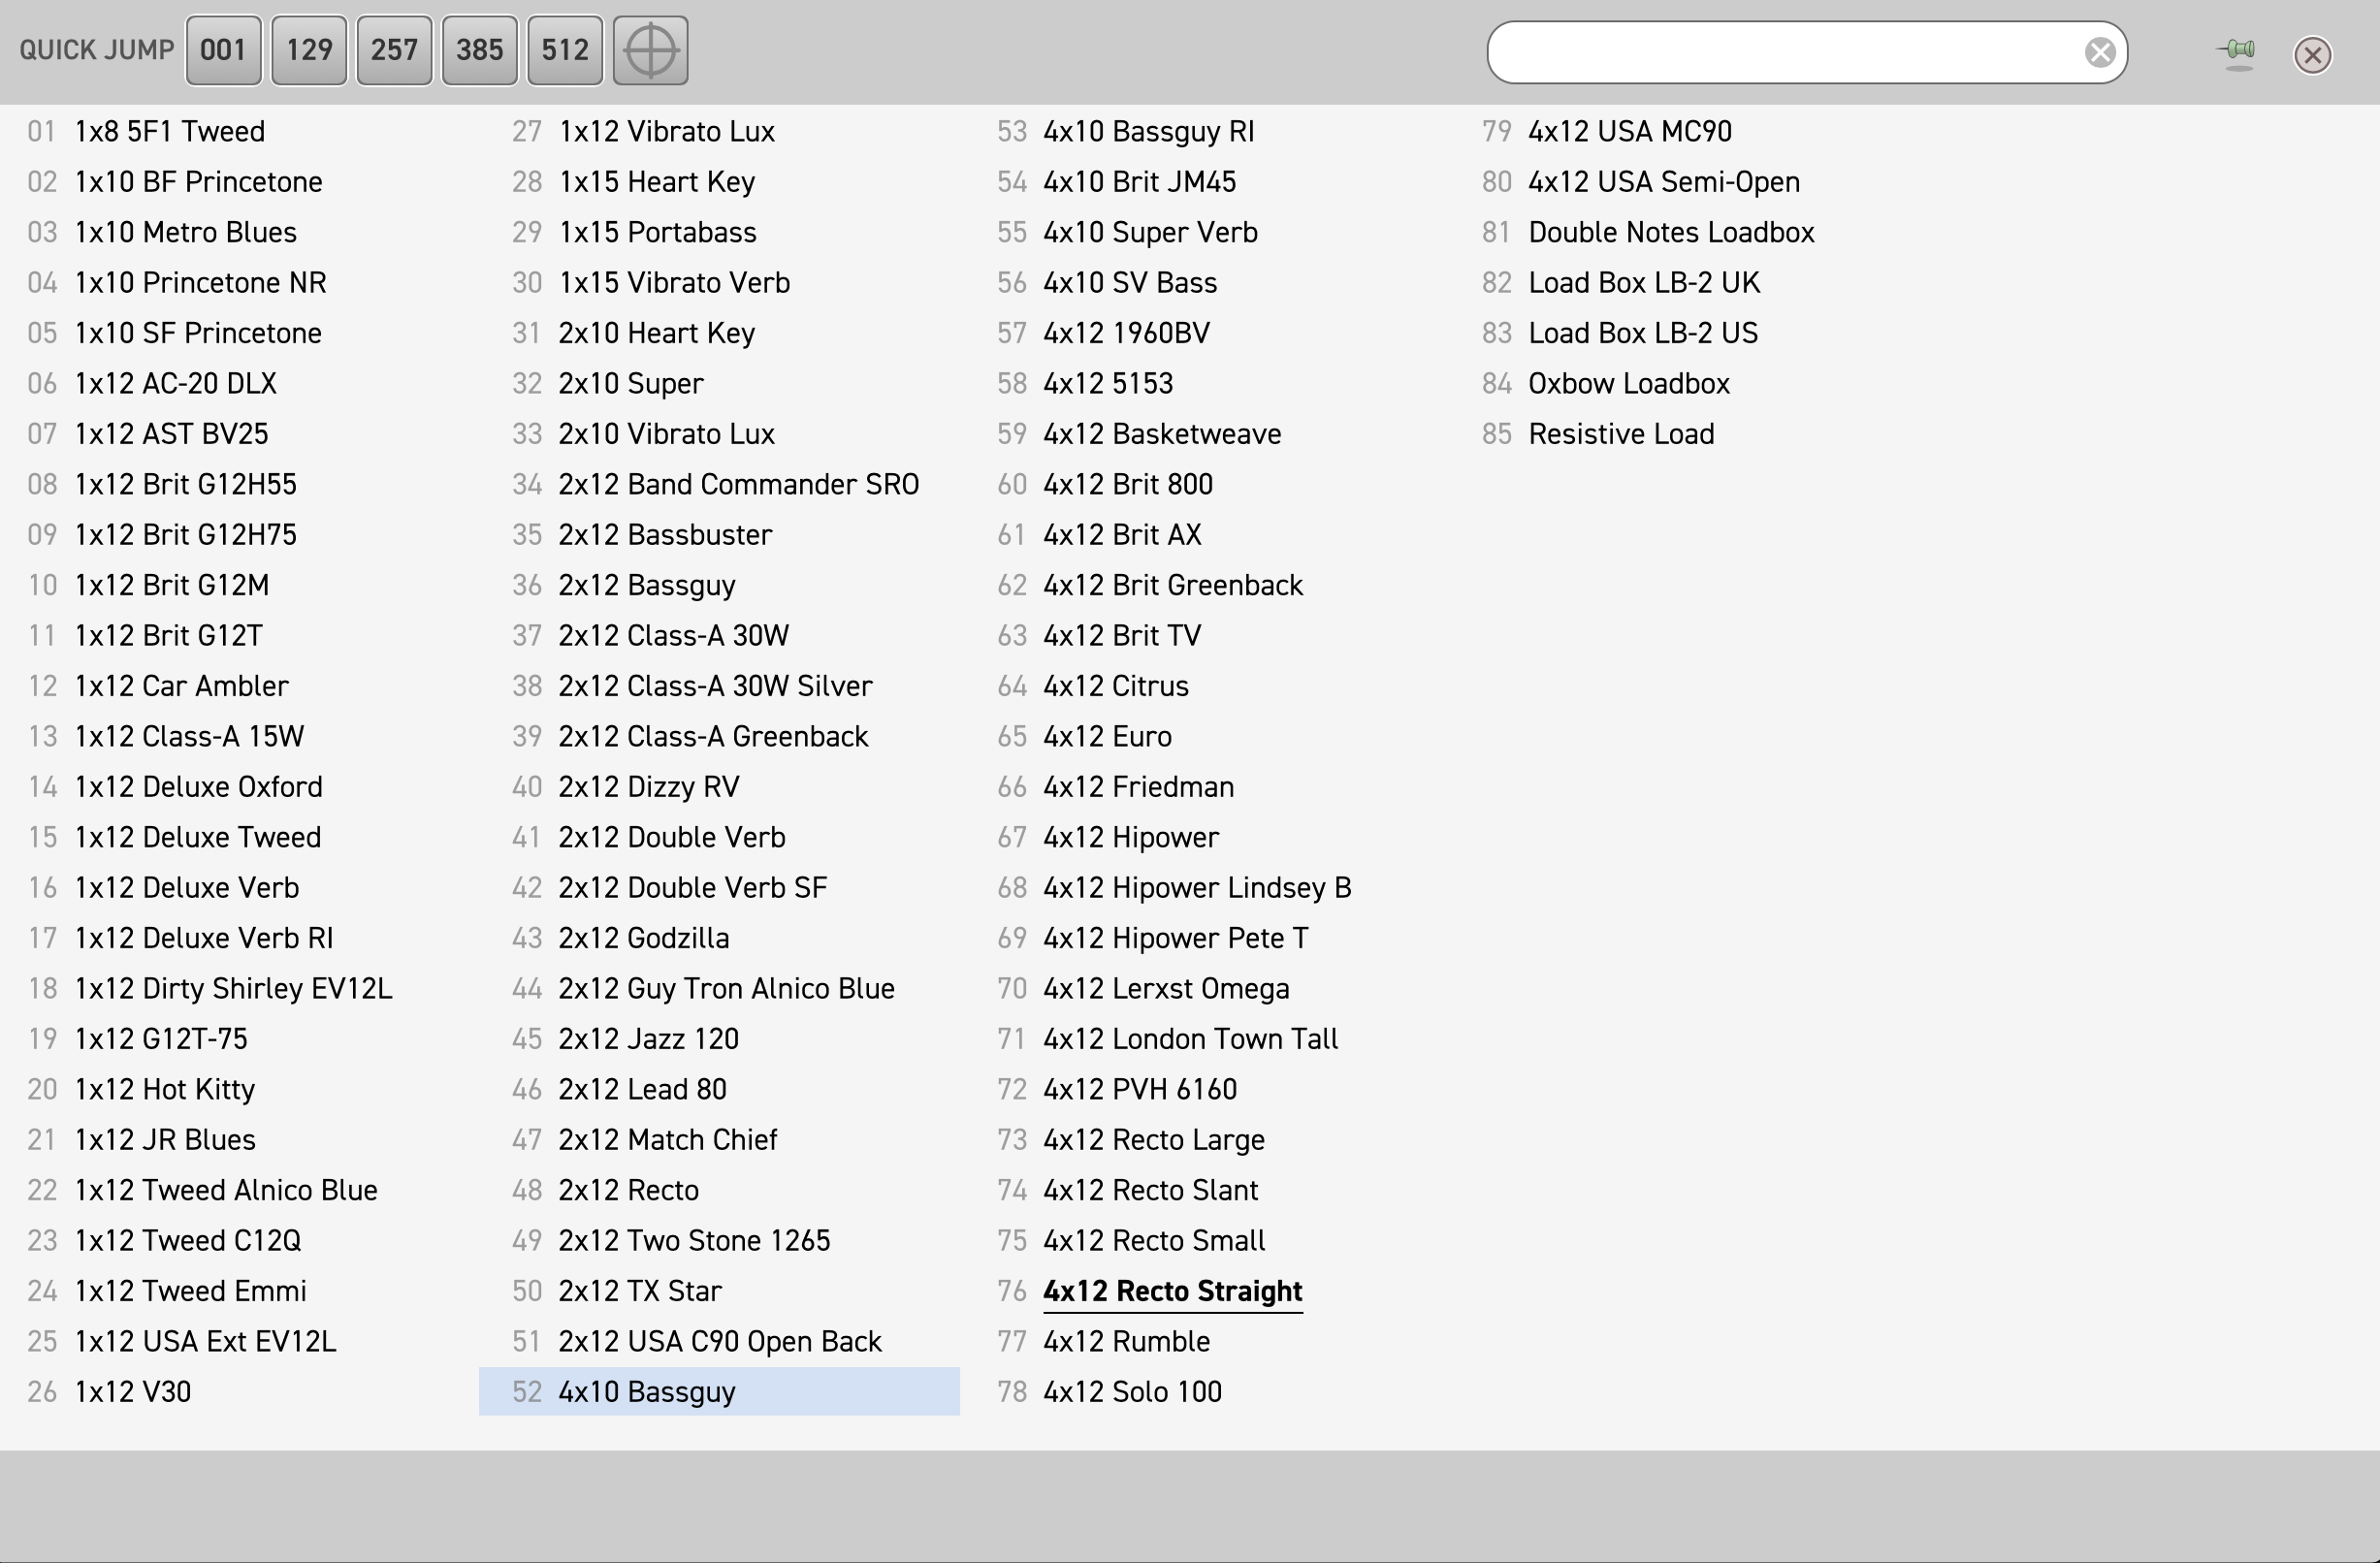Select 1x12 Hot Kitty

(x=165, y=1089)
